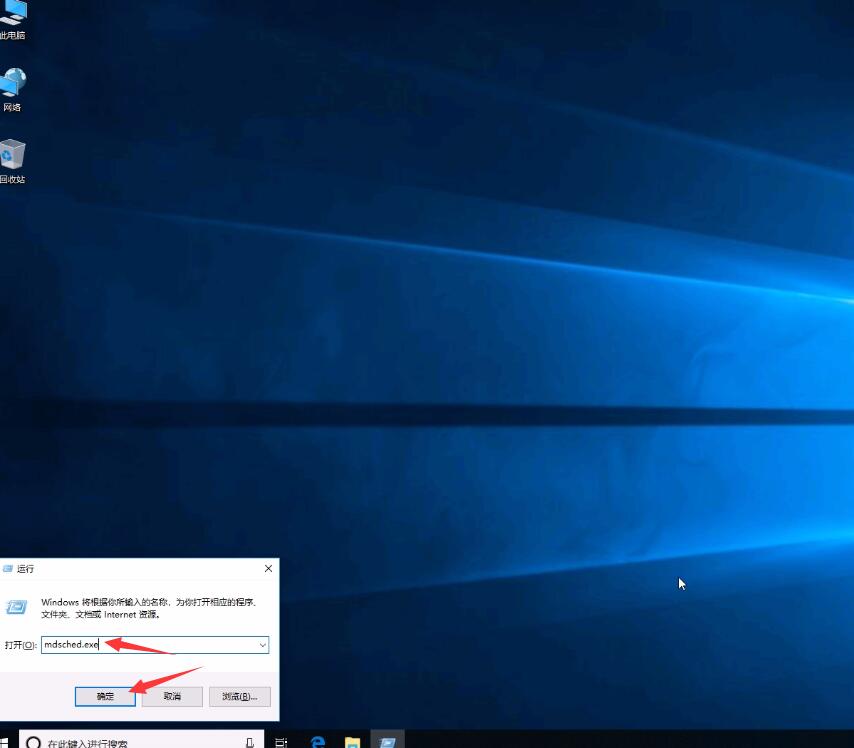Click the 浏览(B)... button
Image resolution: width=854 pixels, height=748 pixels.
pos(240,696)
